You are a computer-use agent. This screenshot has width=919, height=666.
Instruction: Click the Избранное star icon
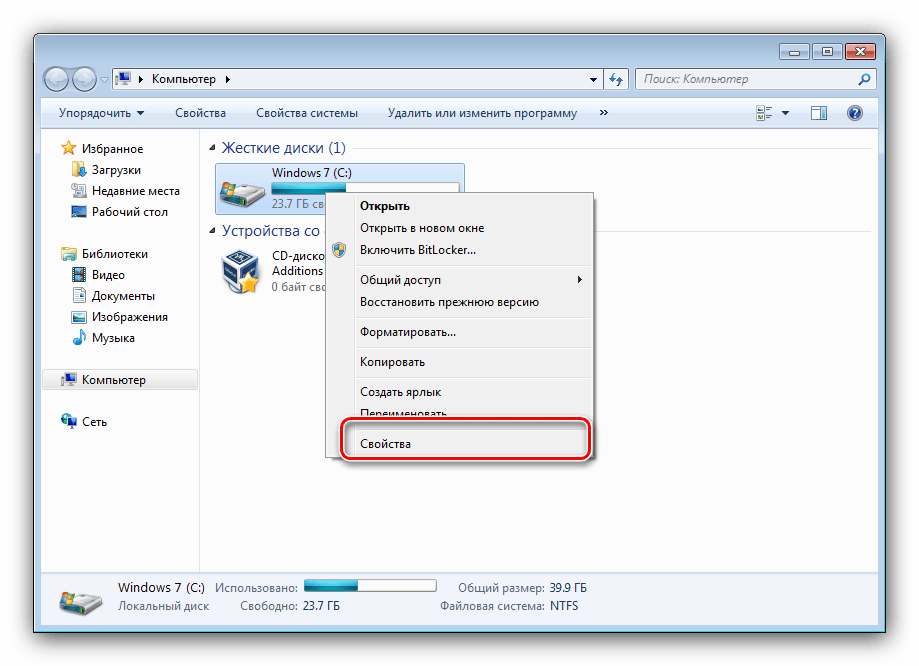tap(69, 148)
